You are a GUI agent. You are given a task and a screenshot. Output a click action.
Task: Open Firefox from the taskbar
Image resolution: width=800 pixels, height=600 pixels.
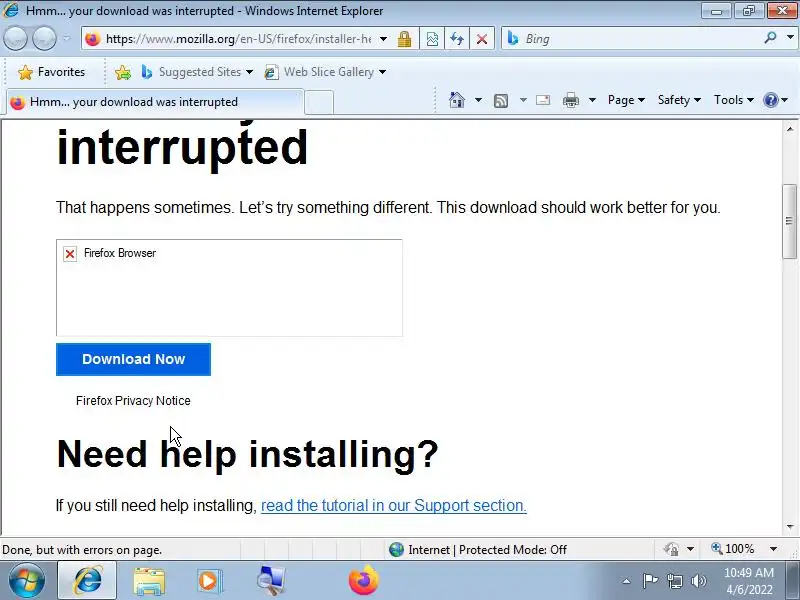pos(364,580)
